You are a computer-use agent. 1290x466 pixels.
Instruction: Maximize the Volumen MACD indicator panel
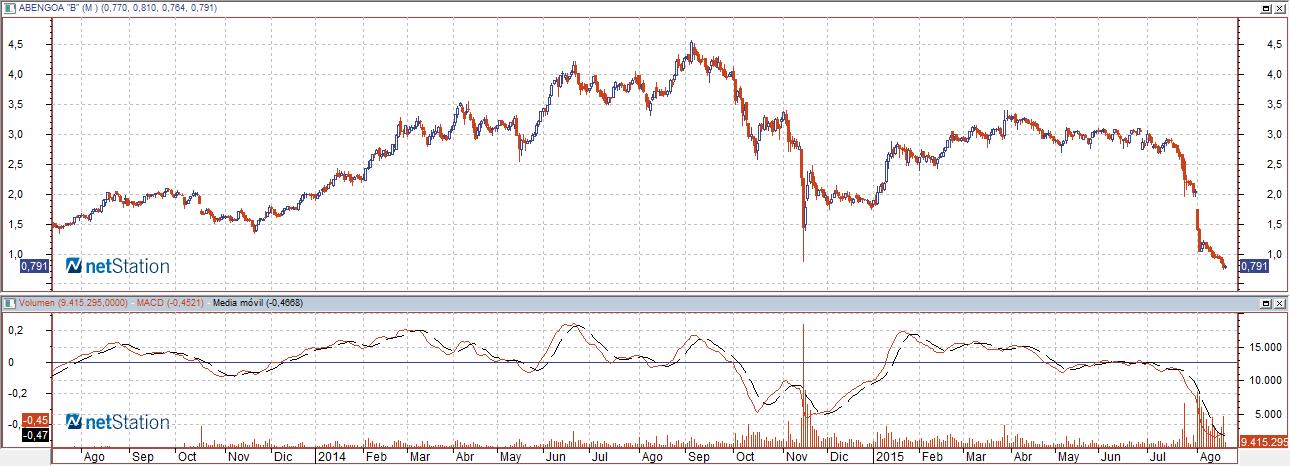[1265, 302]
